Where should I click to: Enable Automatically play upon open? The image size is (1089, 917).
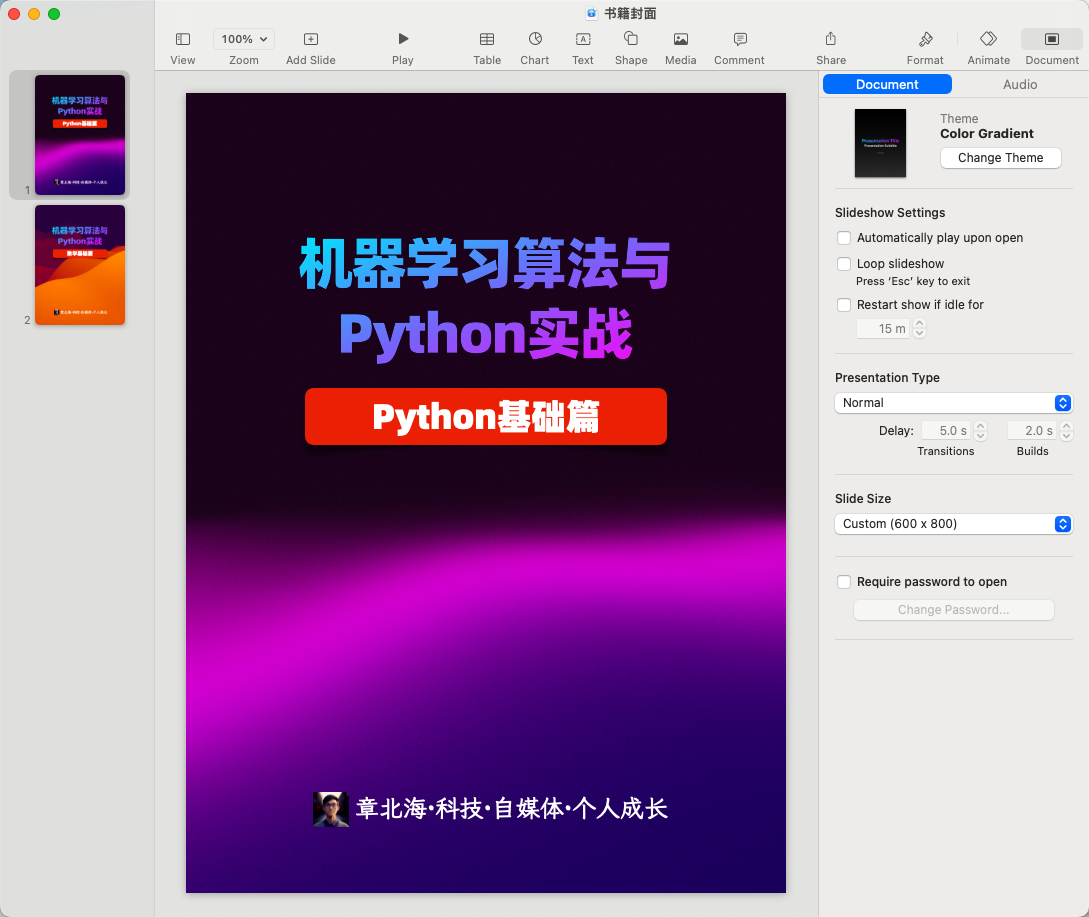click(x=844, y=238)
